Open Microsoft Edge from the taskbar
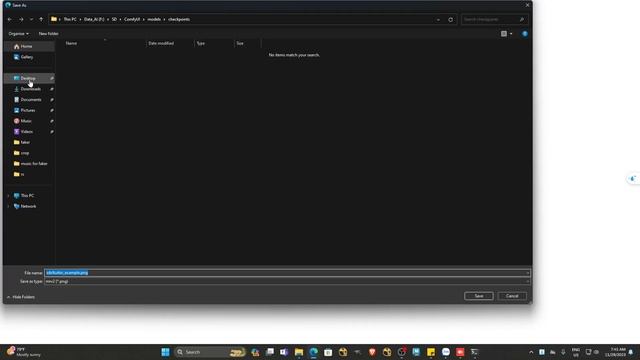The image size is (640, 360). (x=313, y=352)
